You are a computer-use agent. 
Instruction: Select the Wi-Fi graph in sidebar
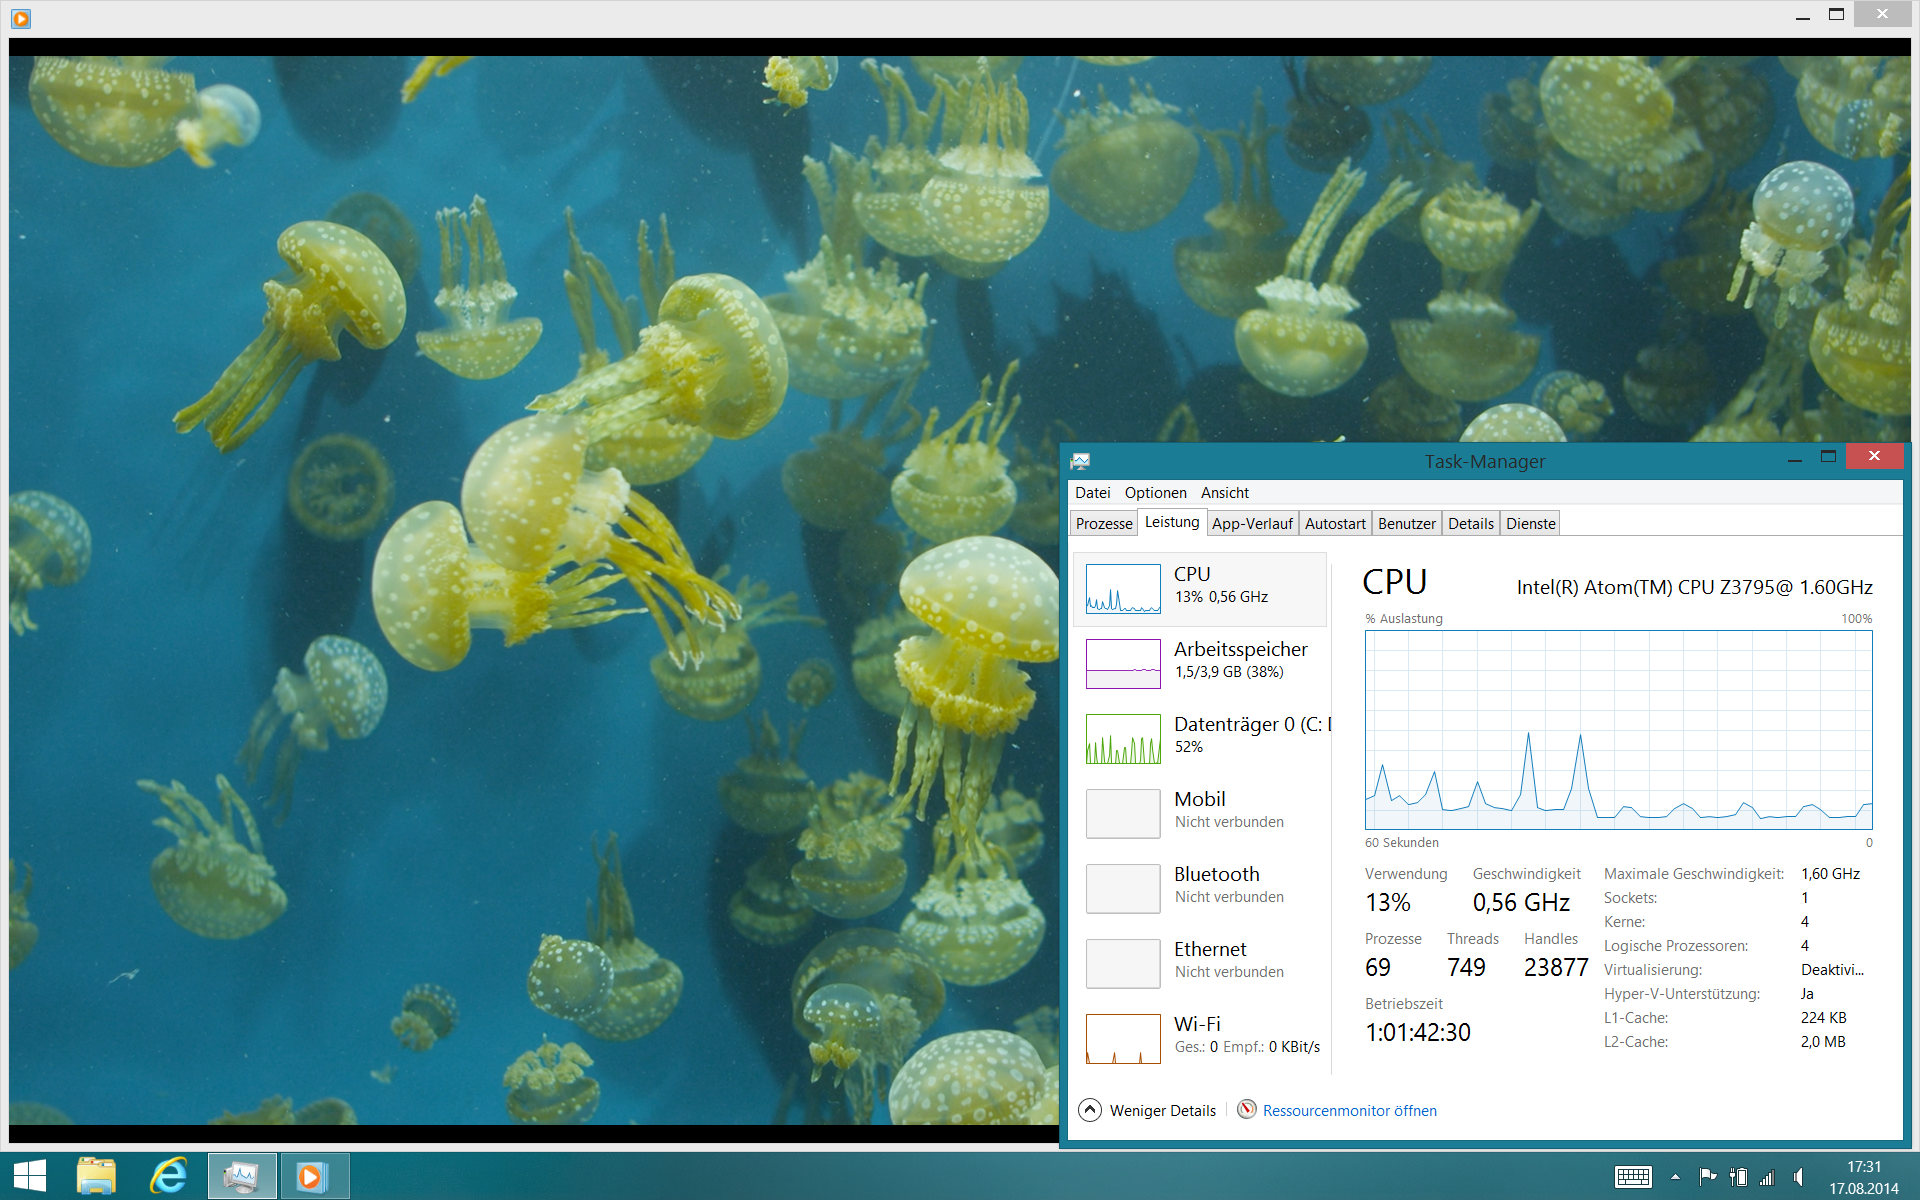pyautogui.click(x=1123, y=1038)
